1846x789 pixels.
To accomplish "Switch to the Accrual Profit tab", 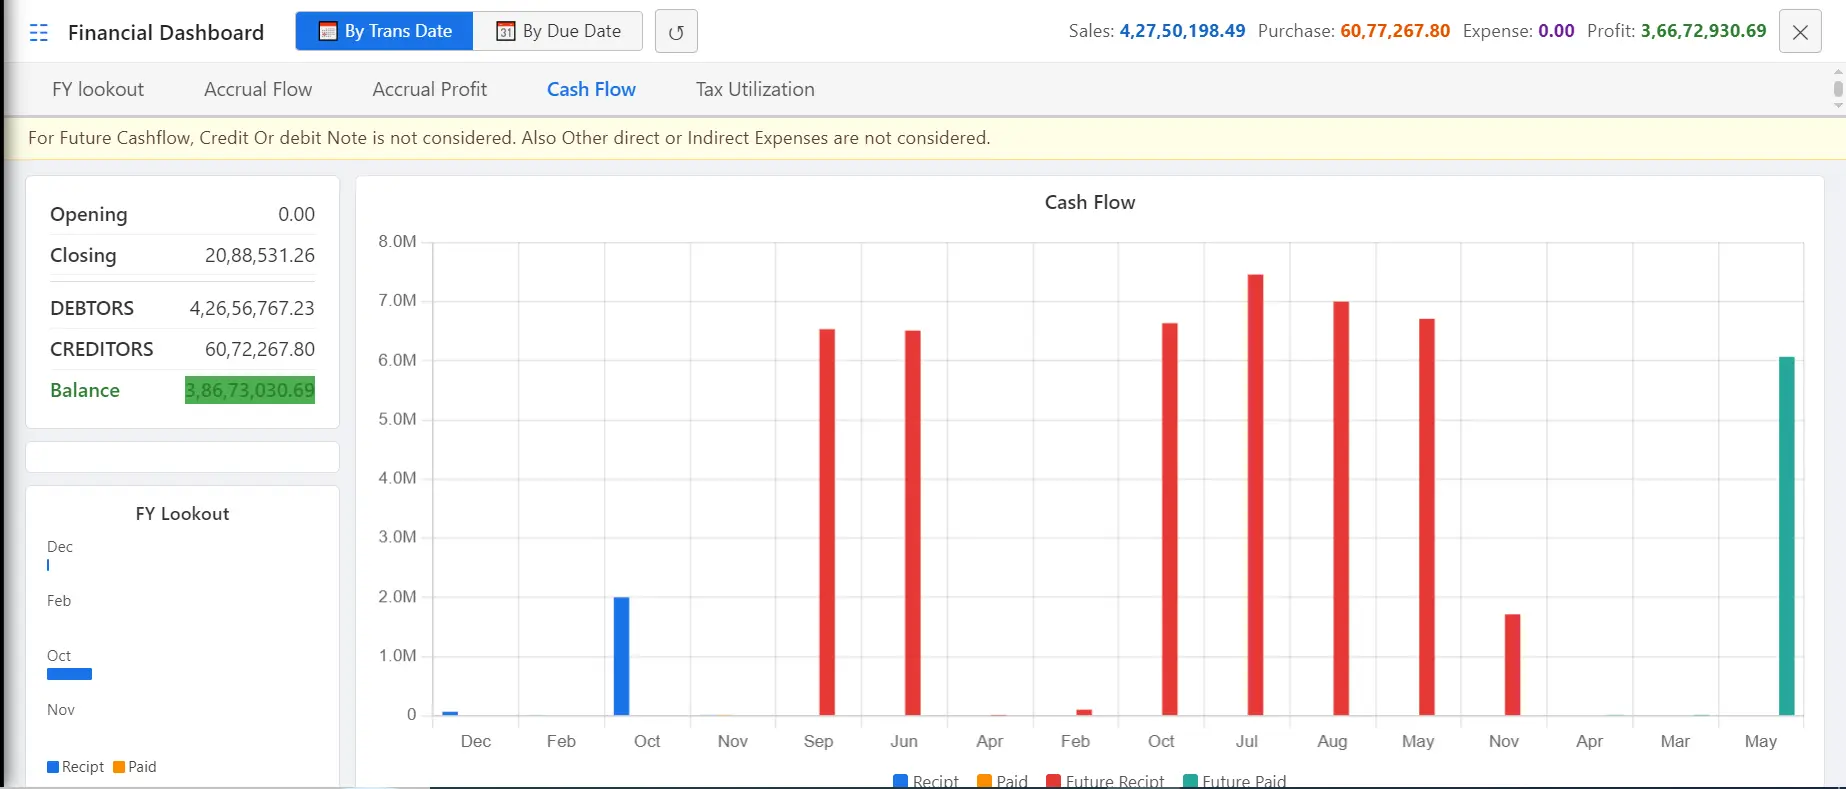I will click(x=430, y=89).
